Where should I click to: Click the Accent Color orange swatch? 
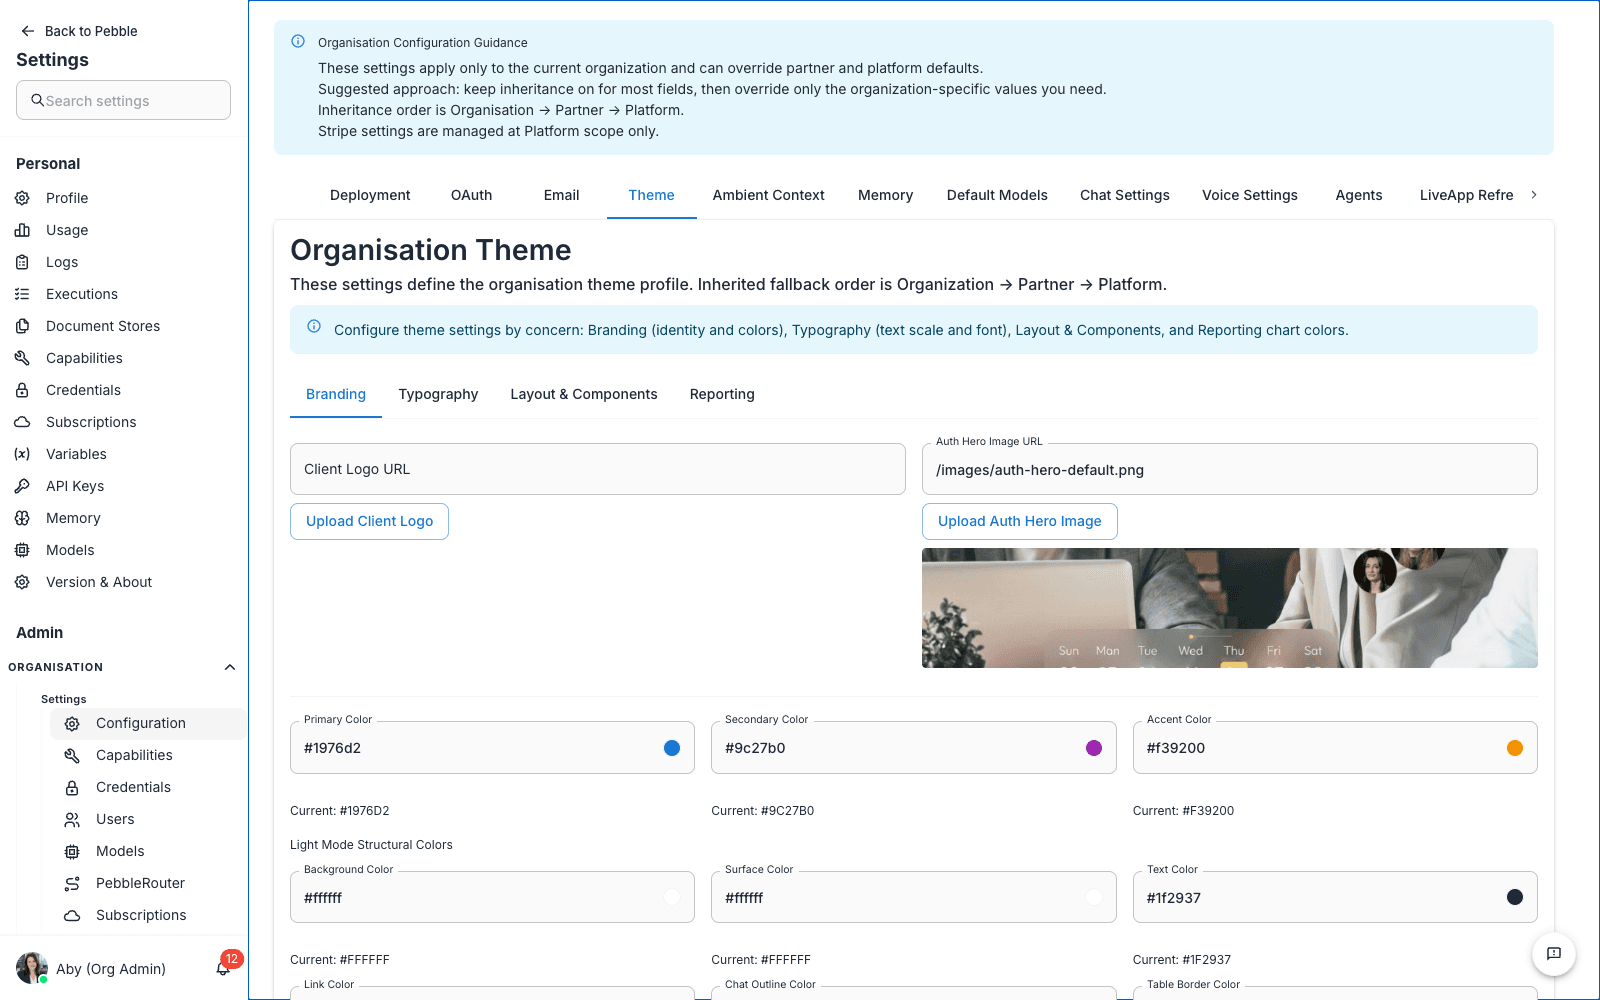click(x=1515, y=748)
